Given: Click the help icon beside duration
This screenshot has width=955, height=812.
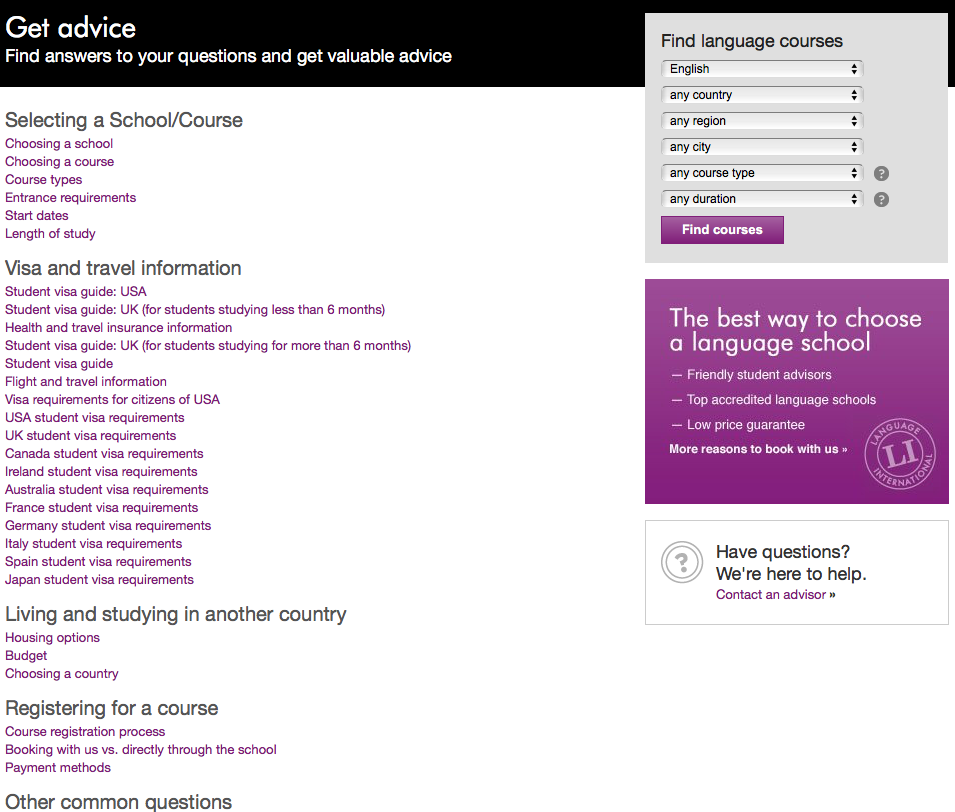Looking at the screenshot, I should click(x=881, y=199).
